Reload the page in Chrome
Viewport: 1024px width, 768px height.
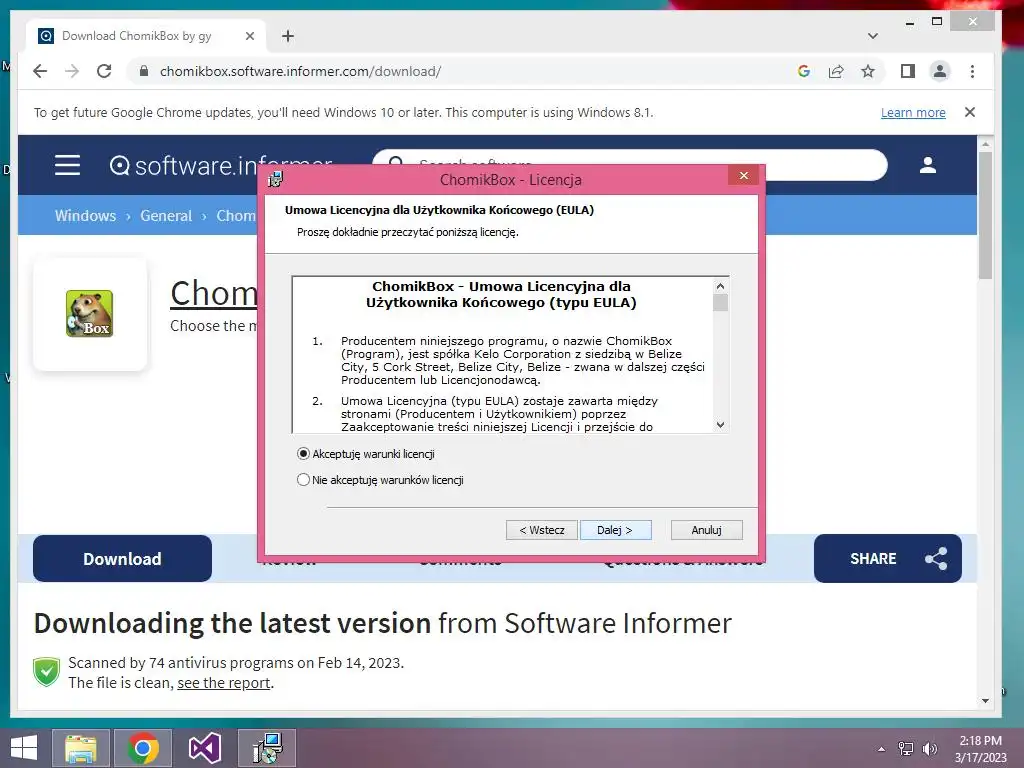(104, 71)
